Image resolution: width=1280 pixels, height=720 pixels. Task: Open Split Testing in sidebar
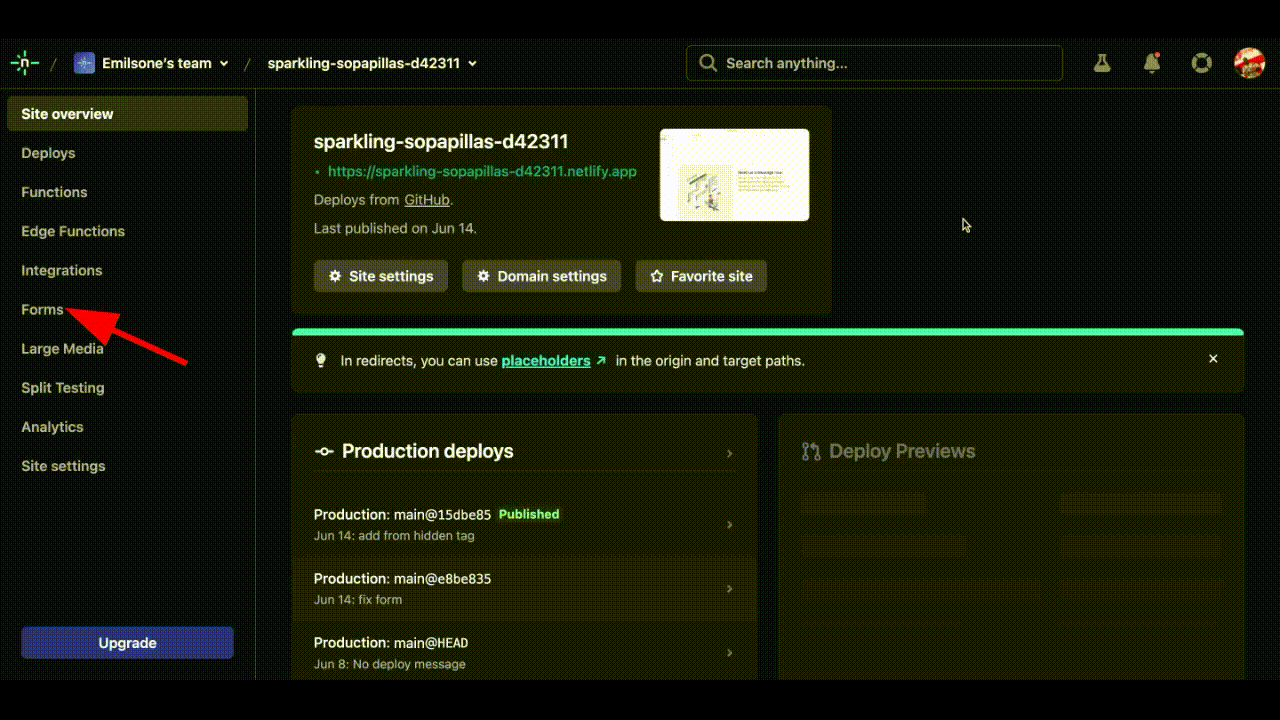coord(63,388)
